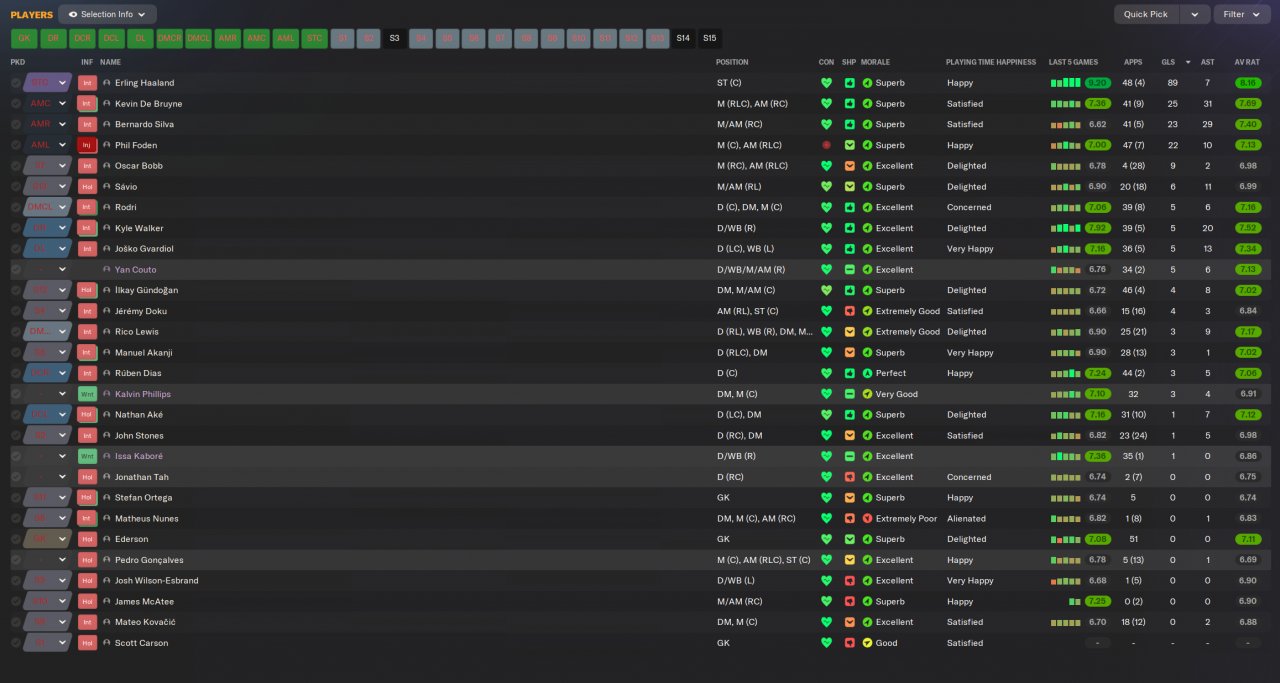
Task: Click the Hol status icon for Scott Carson
Action: click(87, 643)
